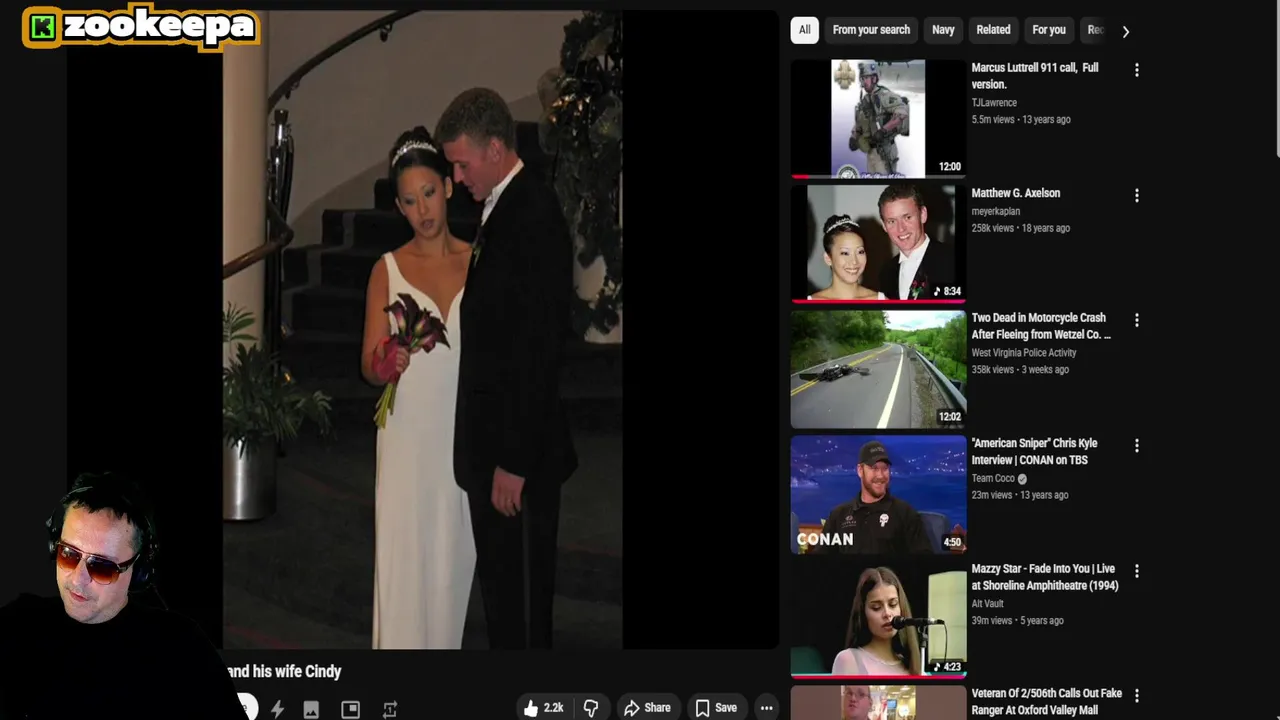
Task: Share this video
Action: pyautogui.click(x=647, y=708)
